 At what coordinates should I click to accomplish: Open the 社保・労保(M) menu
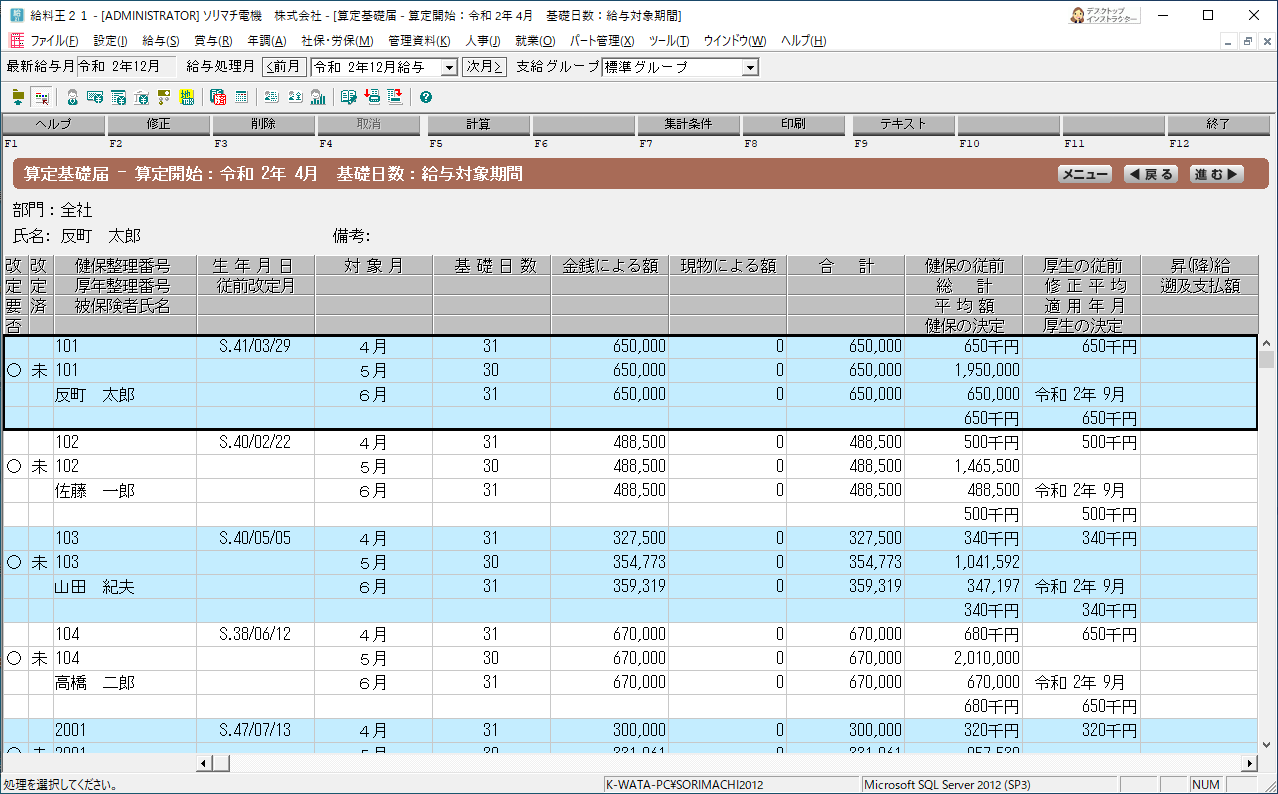point(337,41)
